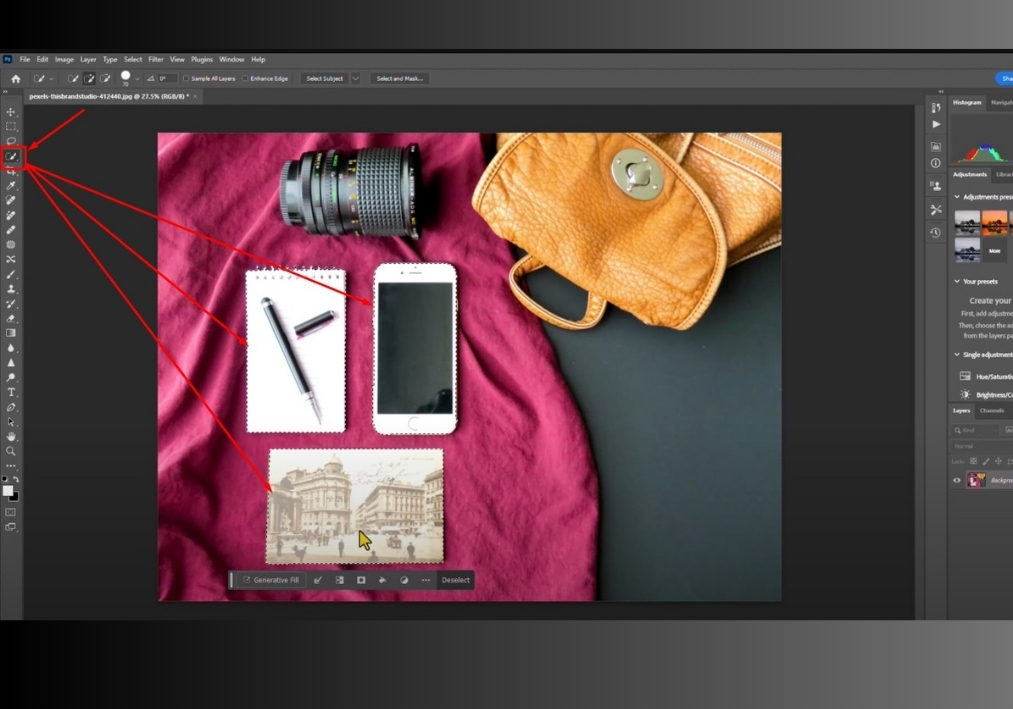1013x709 pixels.
Task: Click the Home icon in options bar
Action: coord(16,79)
